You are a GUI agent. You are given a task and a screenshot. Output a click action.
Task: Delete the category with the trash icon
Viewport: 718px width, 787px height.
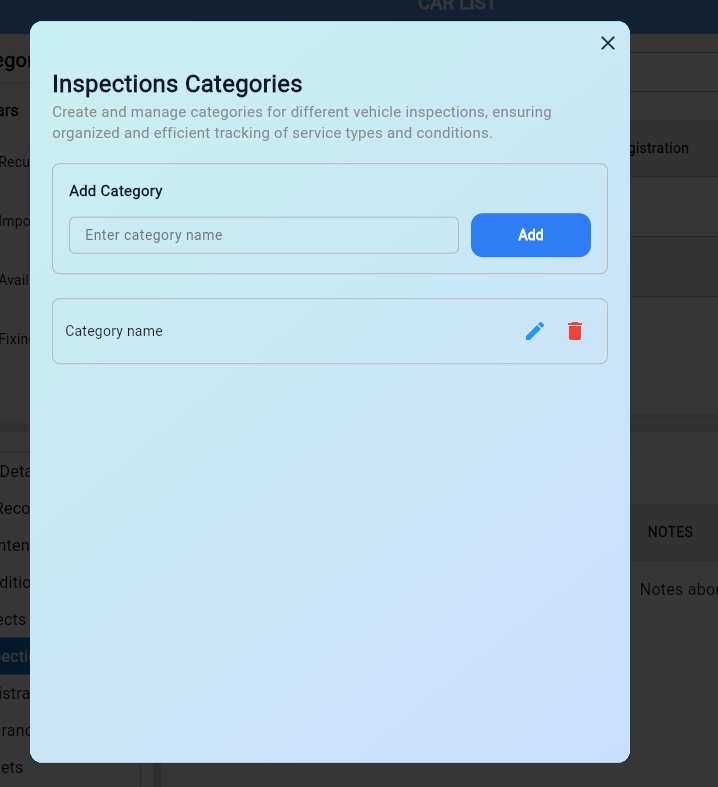[x=575, y=331]
